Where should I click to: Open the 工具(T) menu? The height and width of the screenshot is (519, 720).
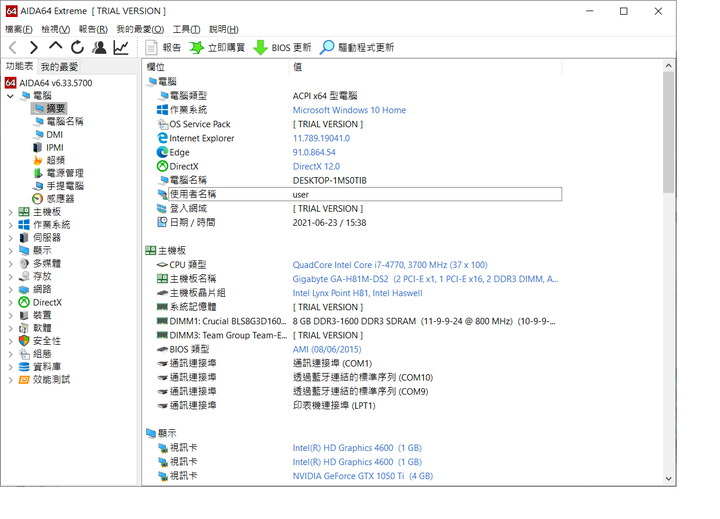coord(186,29)
